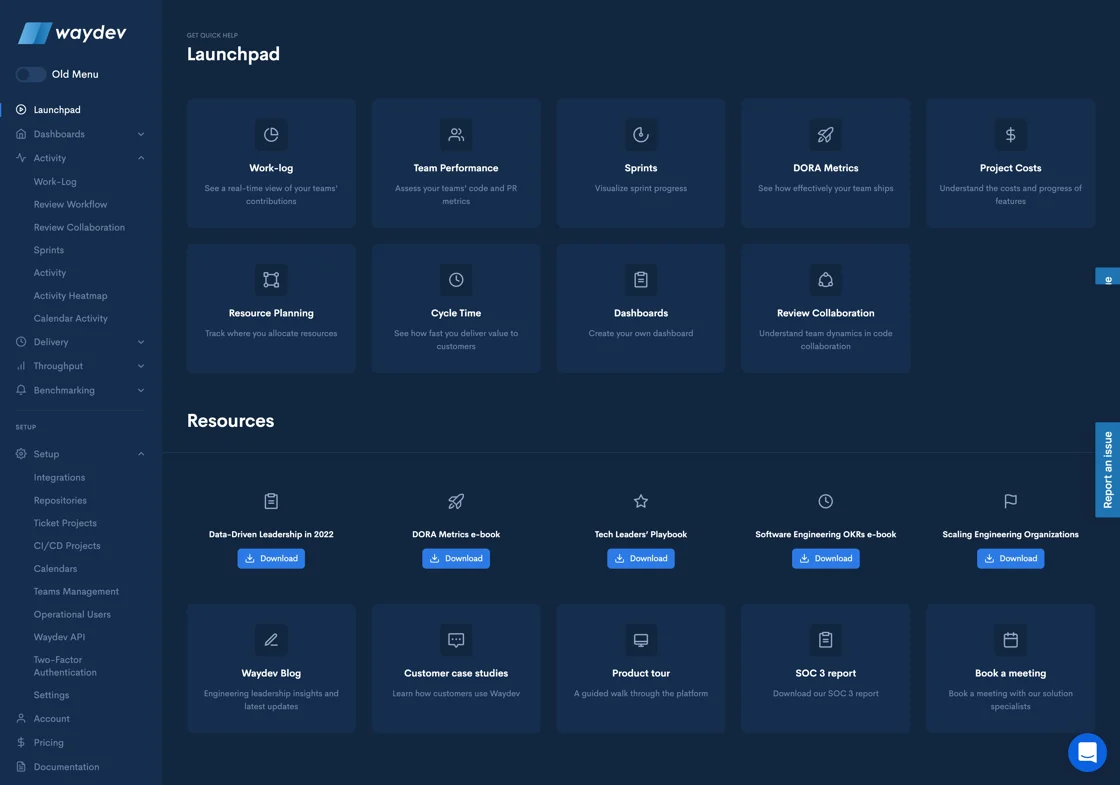Screen dimensions: 1120x785
Task: Open Sprints in the Activity submenu
Action: [x=49, y=250]
